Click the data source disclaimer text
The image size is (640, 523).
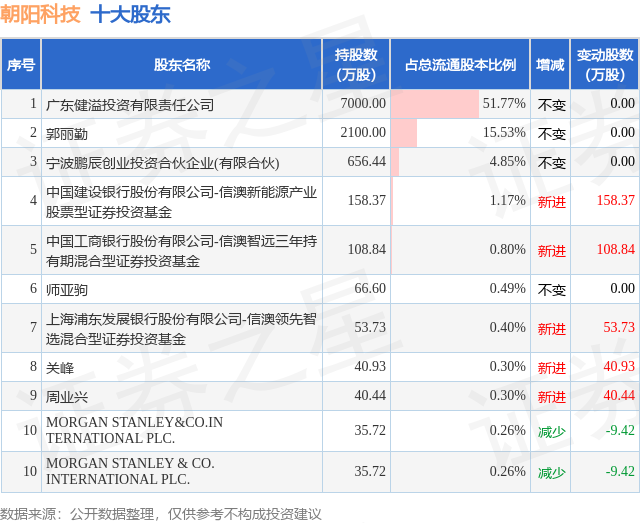coord(160,514)
